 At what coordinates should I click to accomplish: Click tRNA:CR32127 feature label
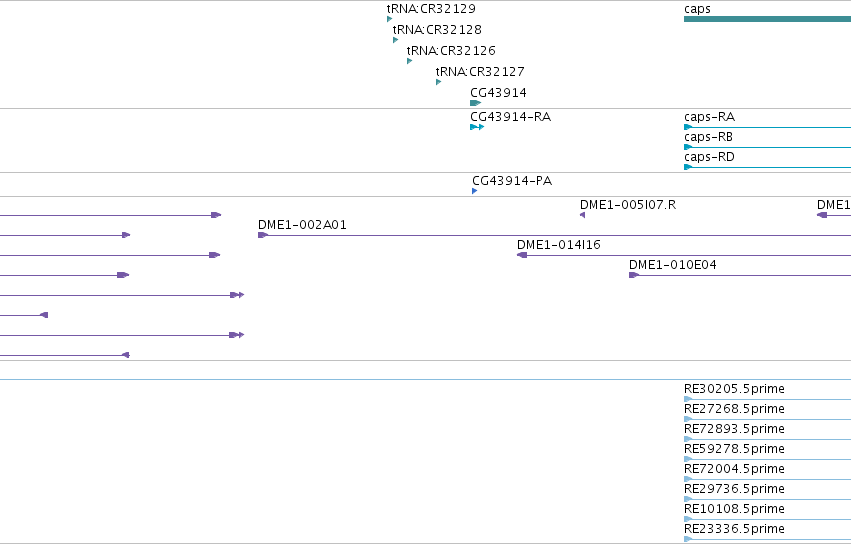(x=480, y=72)
